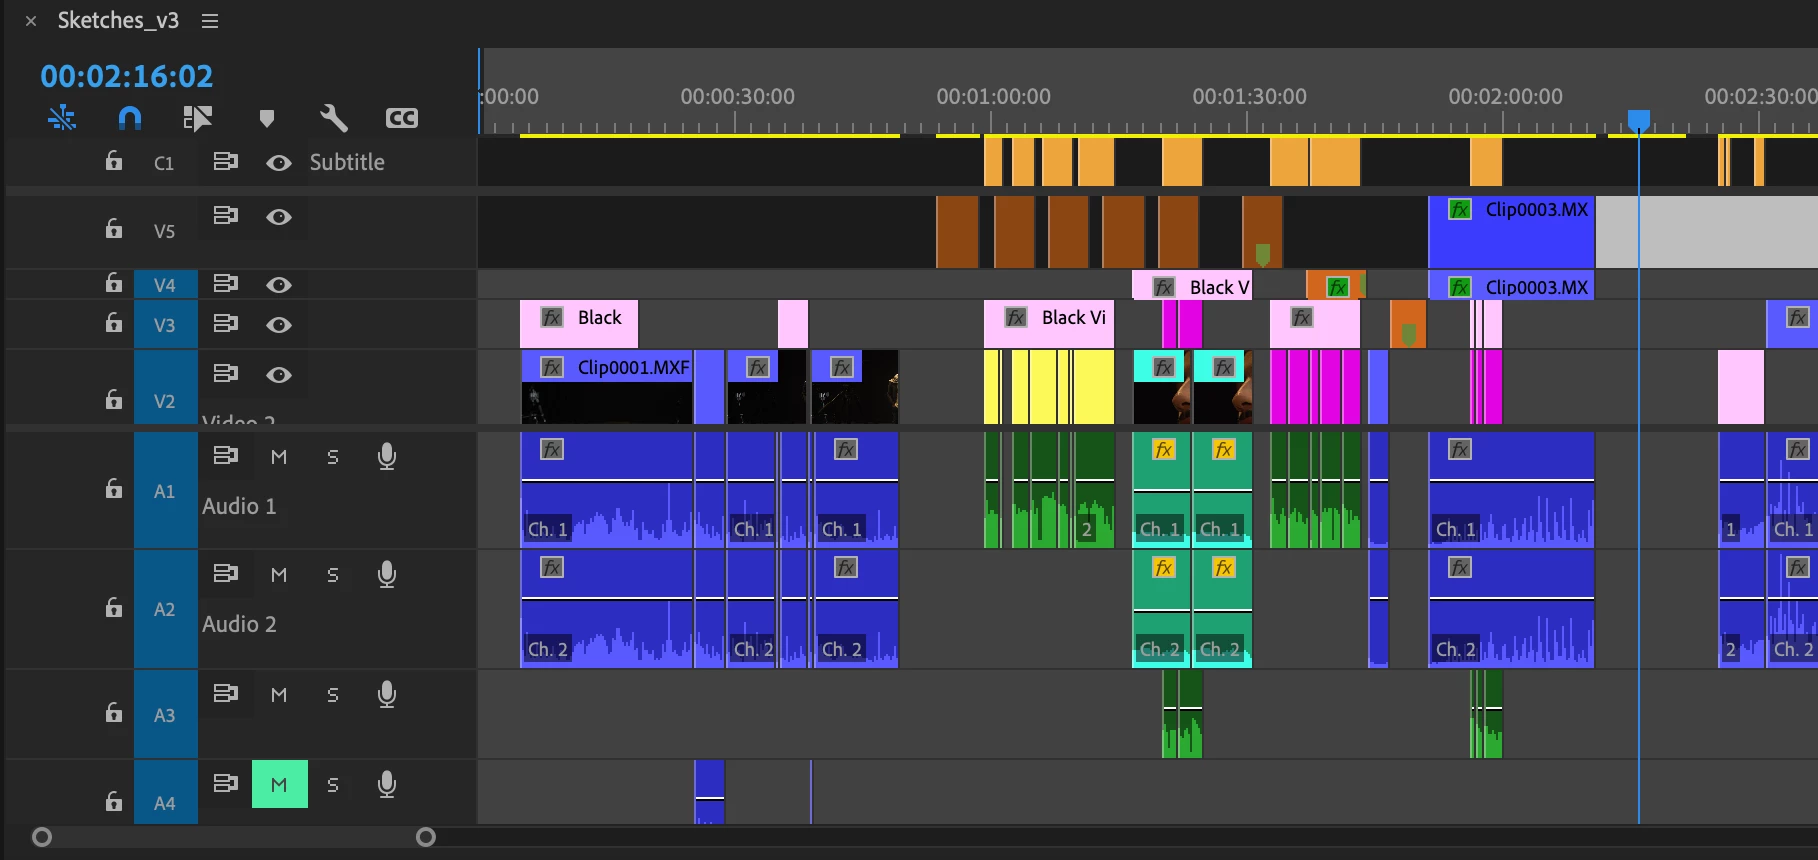
Task: Toggle lock on track V2
Action: click(x=114, y=399)
